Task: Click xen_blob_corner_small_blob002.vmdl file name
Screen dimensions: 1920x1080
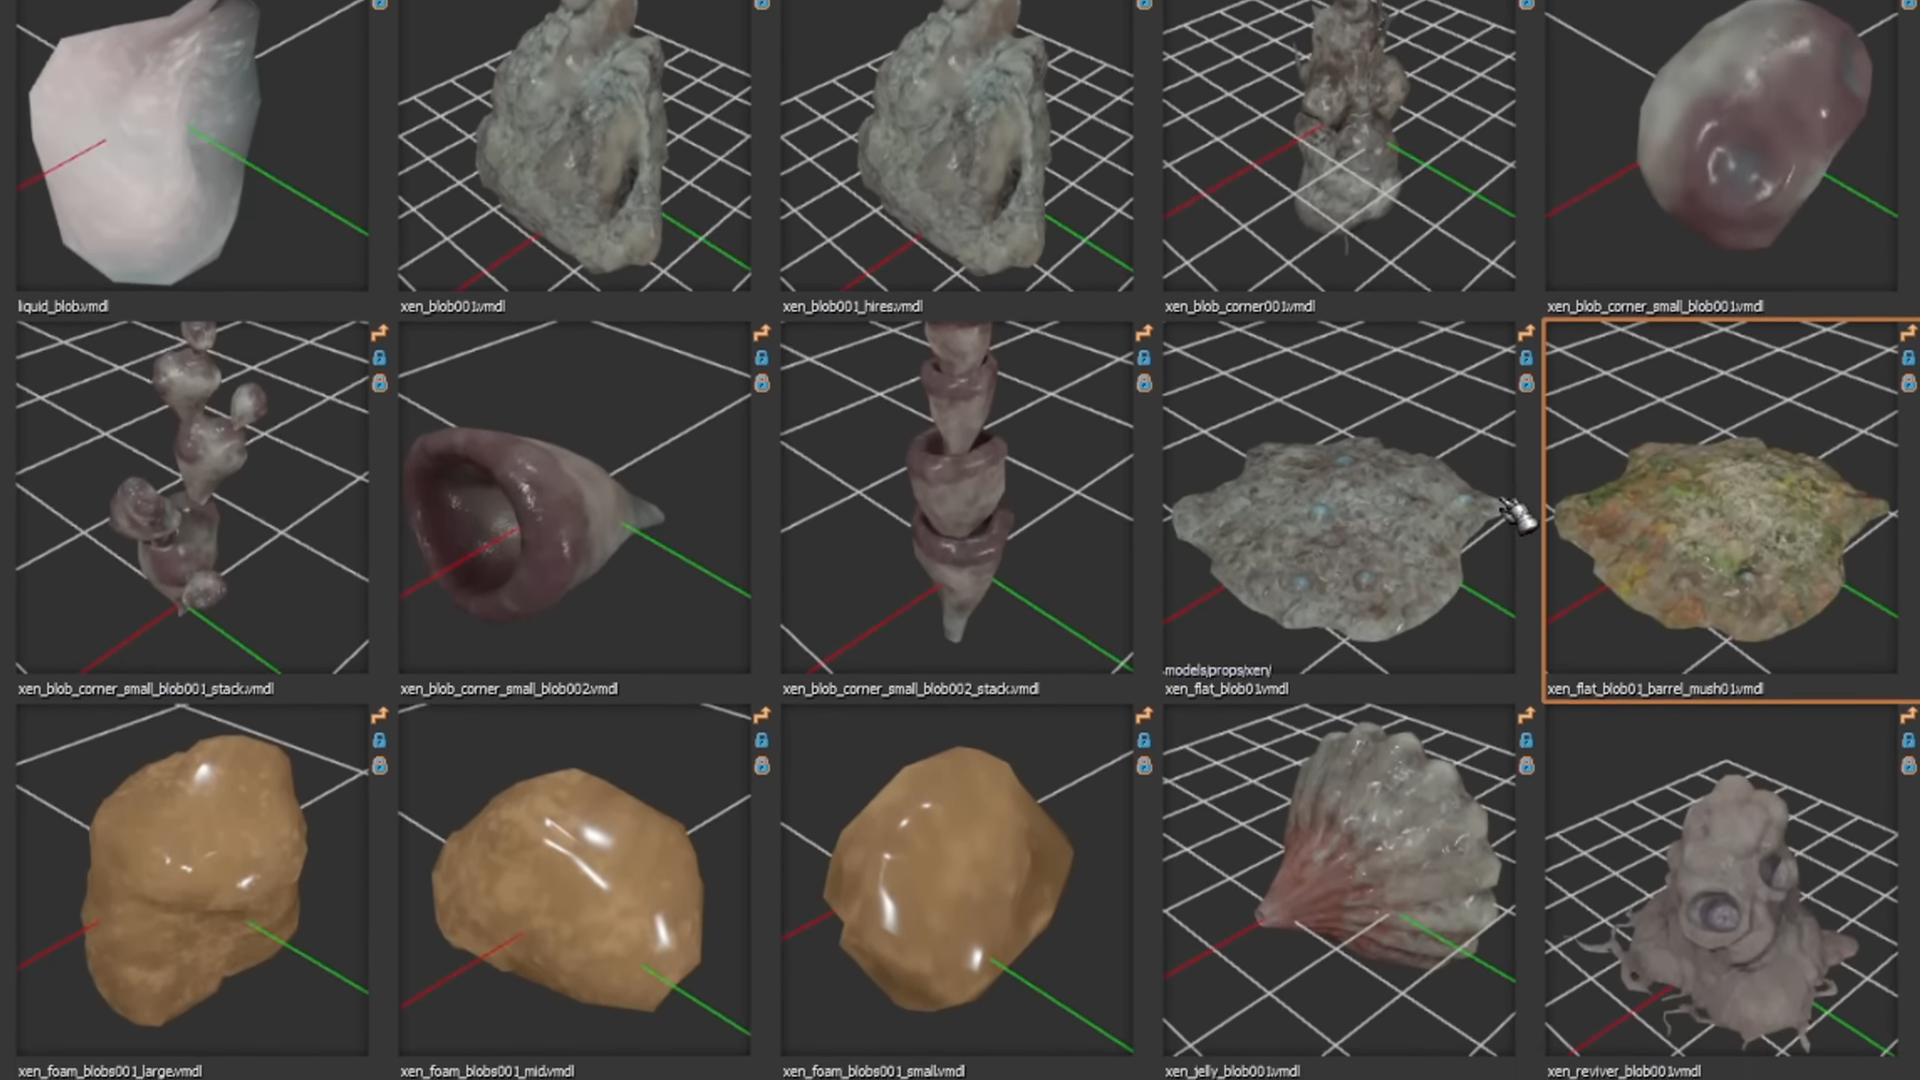Action: (509, 688)
